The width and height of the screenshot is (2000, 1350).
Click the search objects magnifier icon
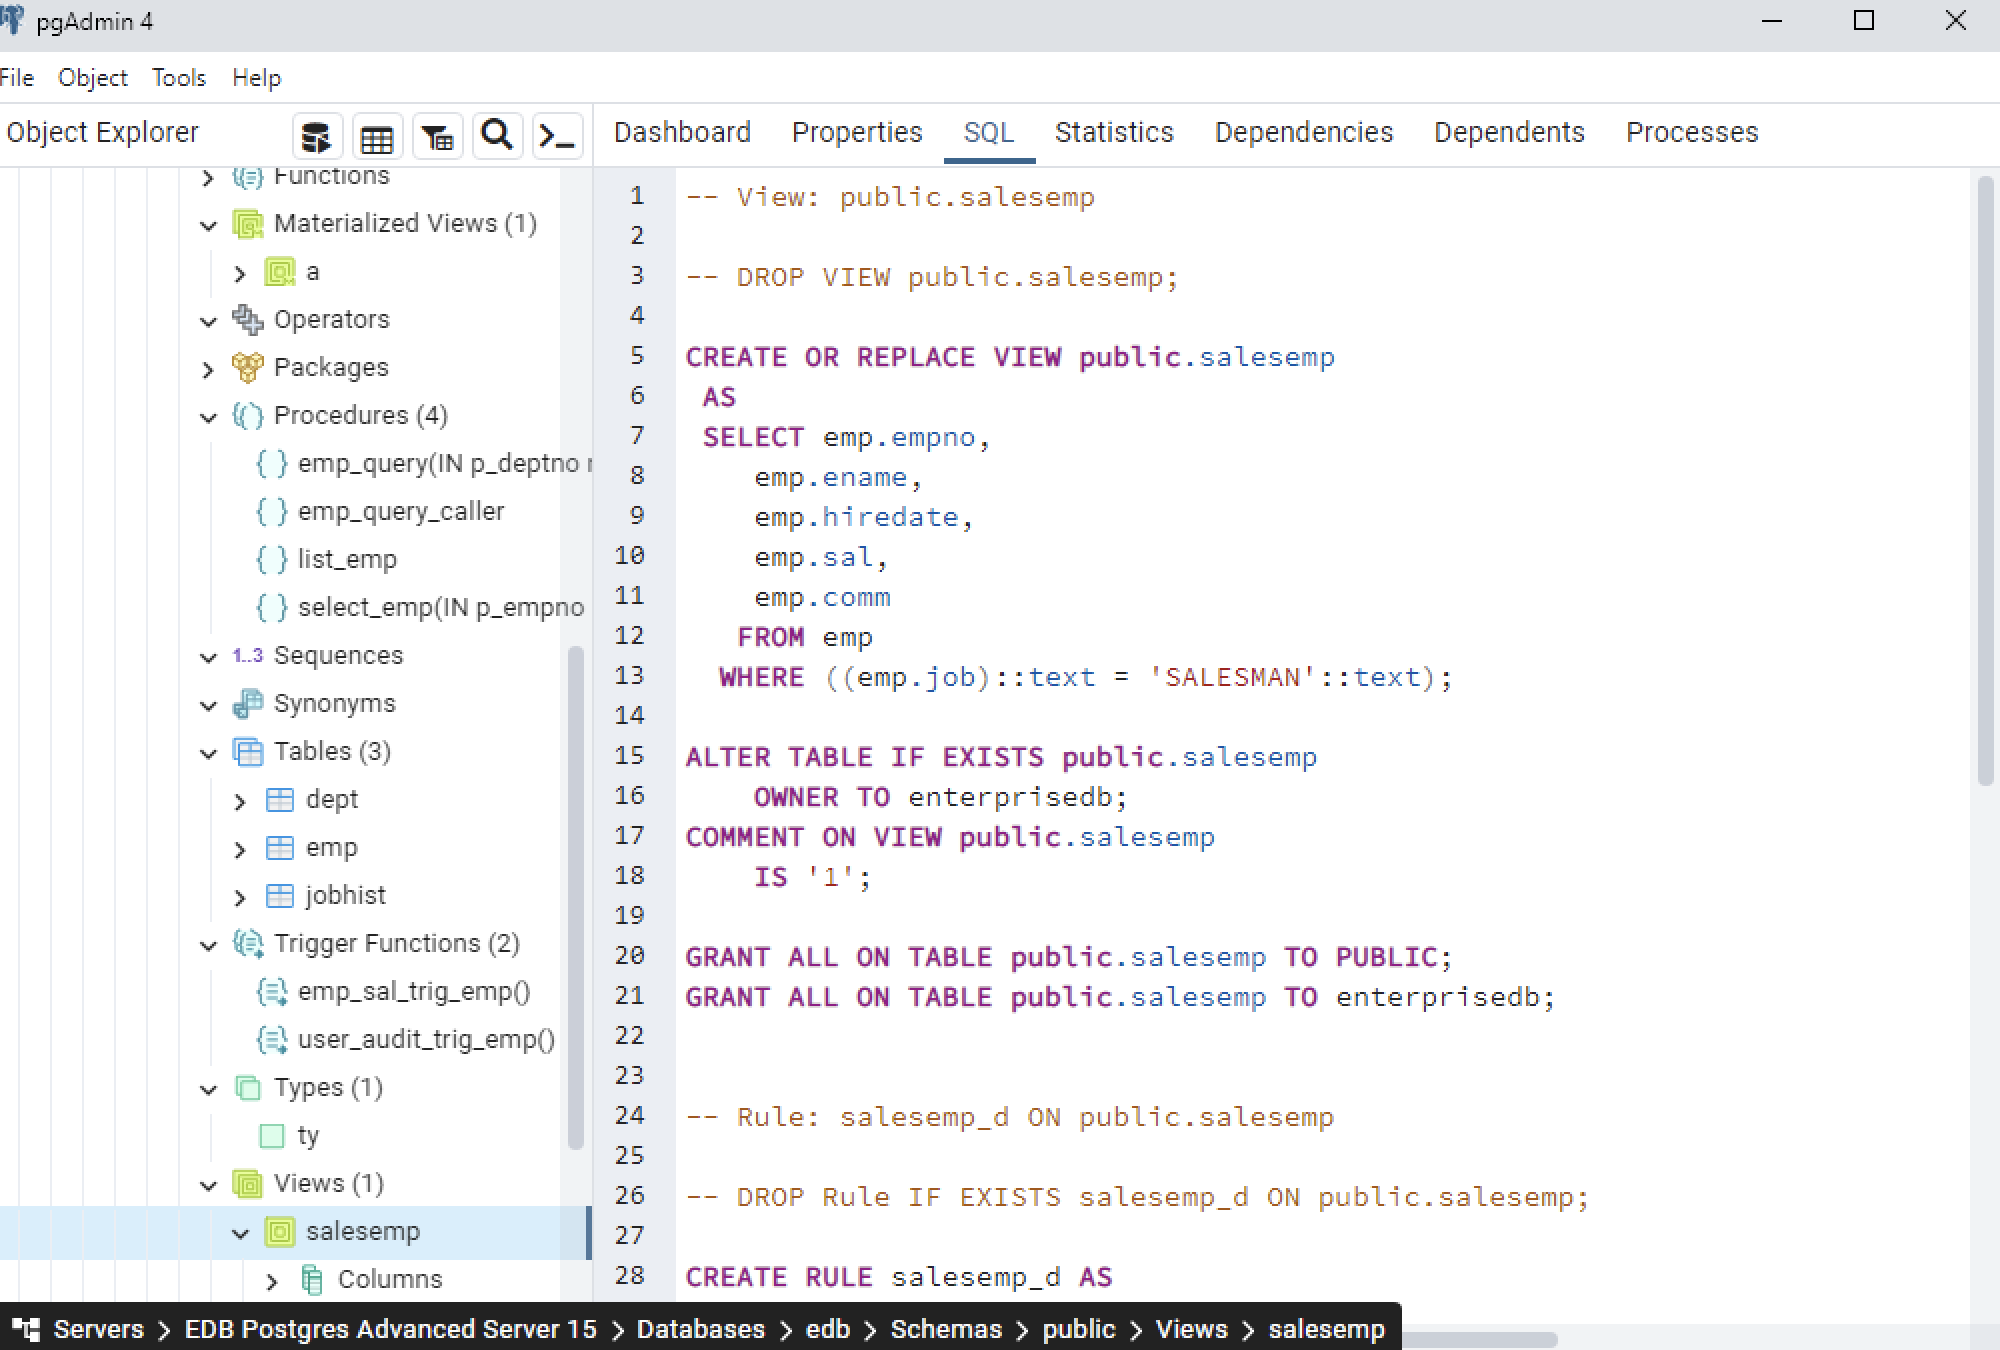click(x=497, y=135)
